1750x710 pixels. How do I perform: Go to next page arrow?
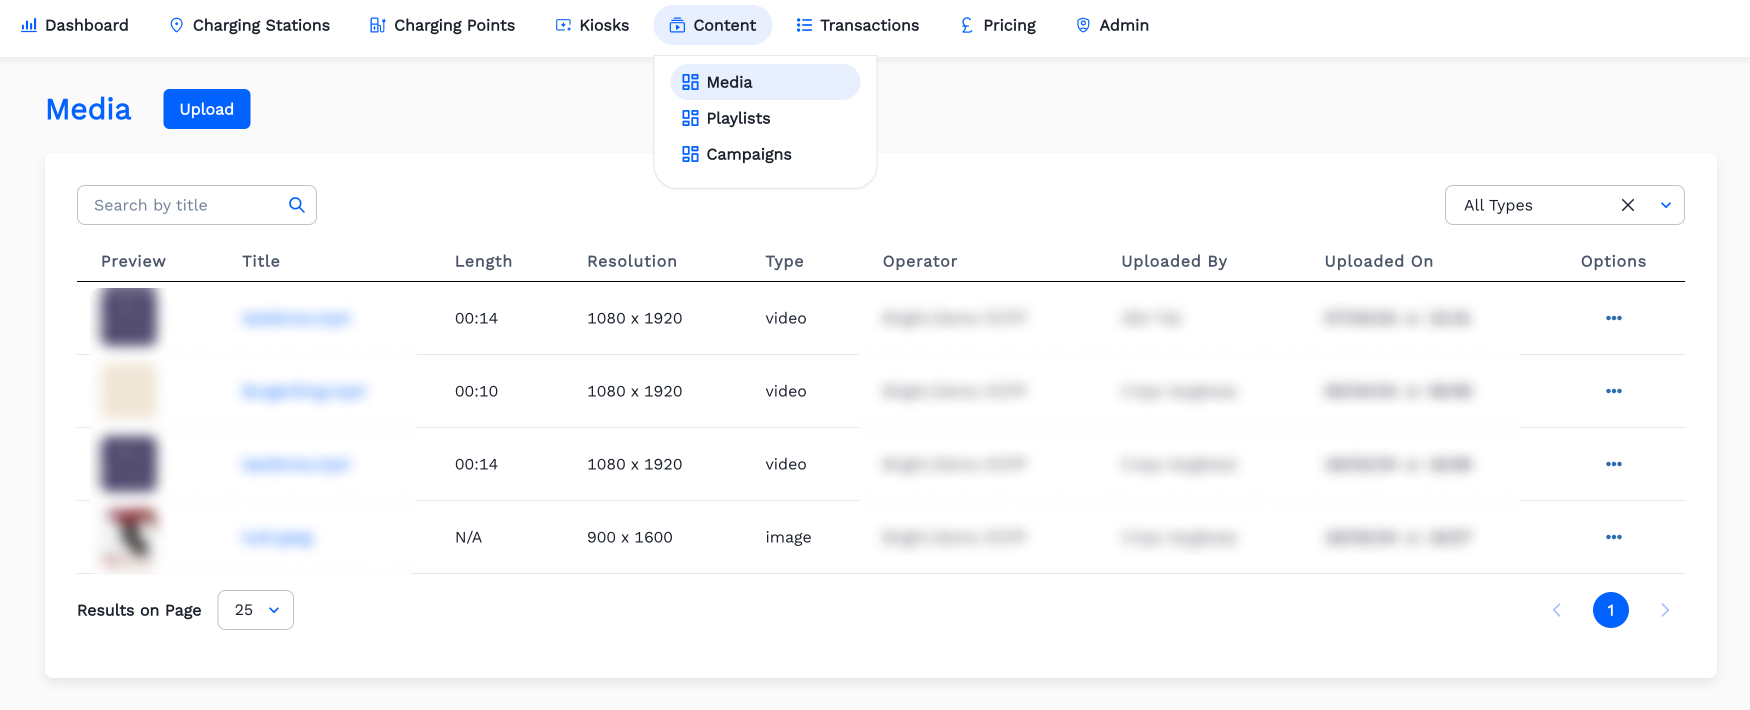point(1664,610)
